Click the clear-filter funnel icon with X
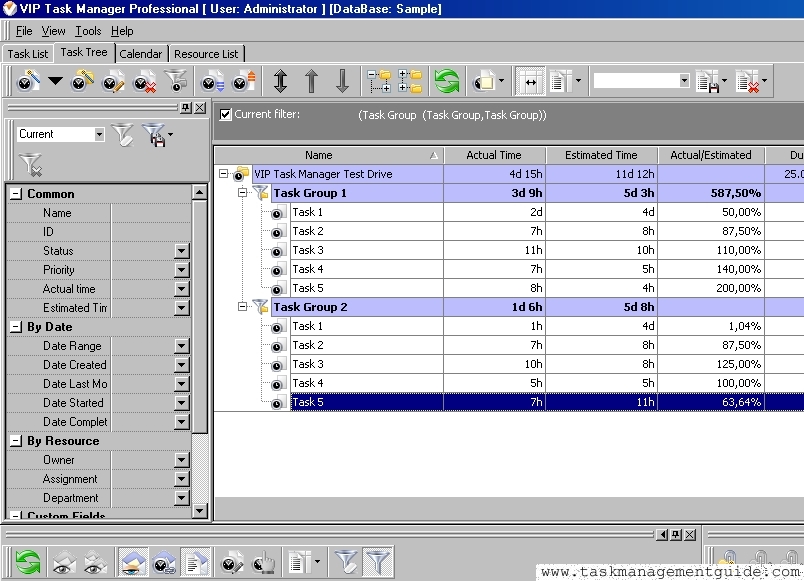 click(30, 165)
